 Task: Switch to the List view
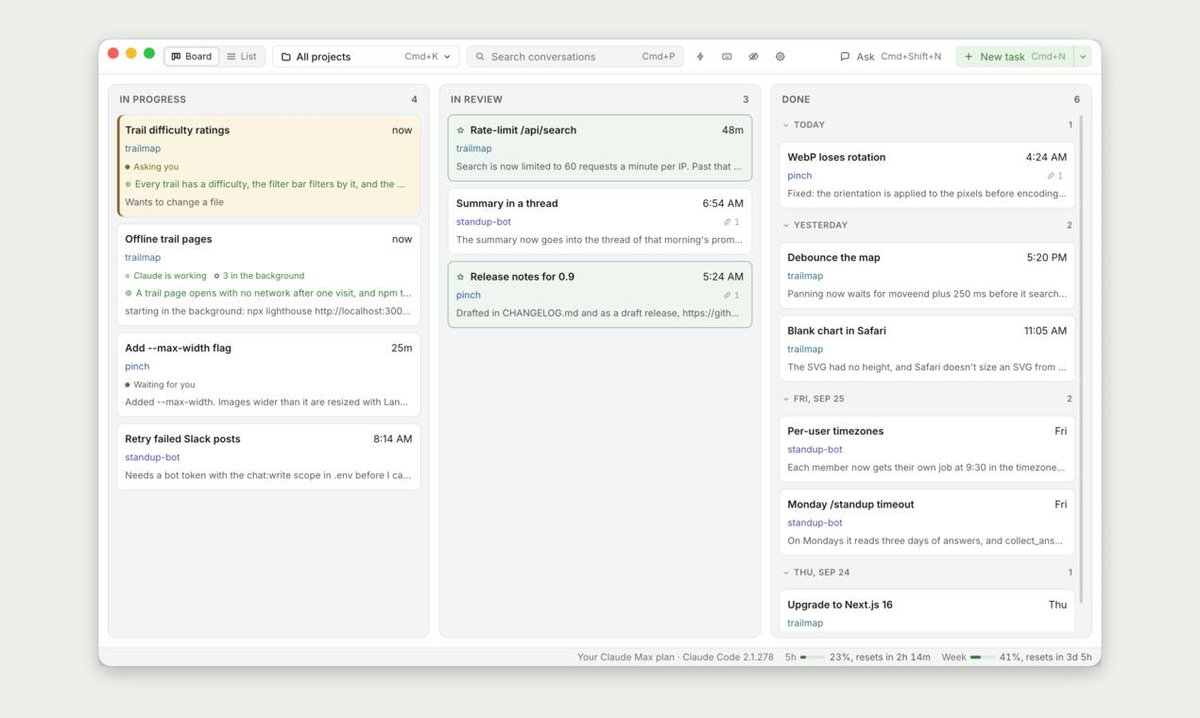pos(241,57)
